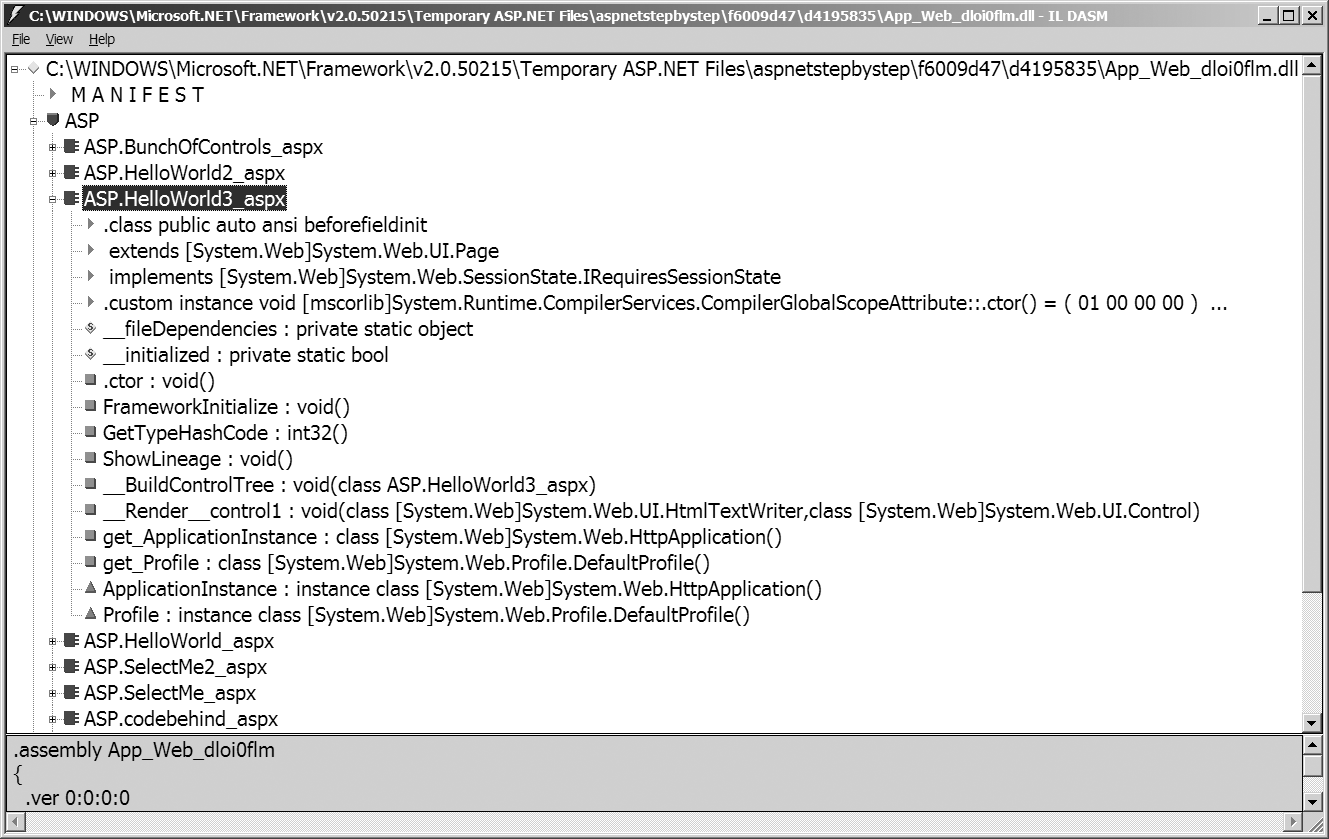Collapse the ASP namespace node

pyautogui.click(x=33, y=120)
